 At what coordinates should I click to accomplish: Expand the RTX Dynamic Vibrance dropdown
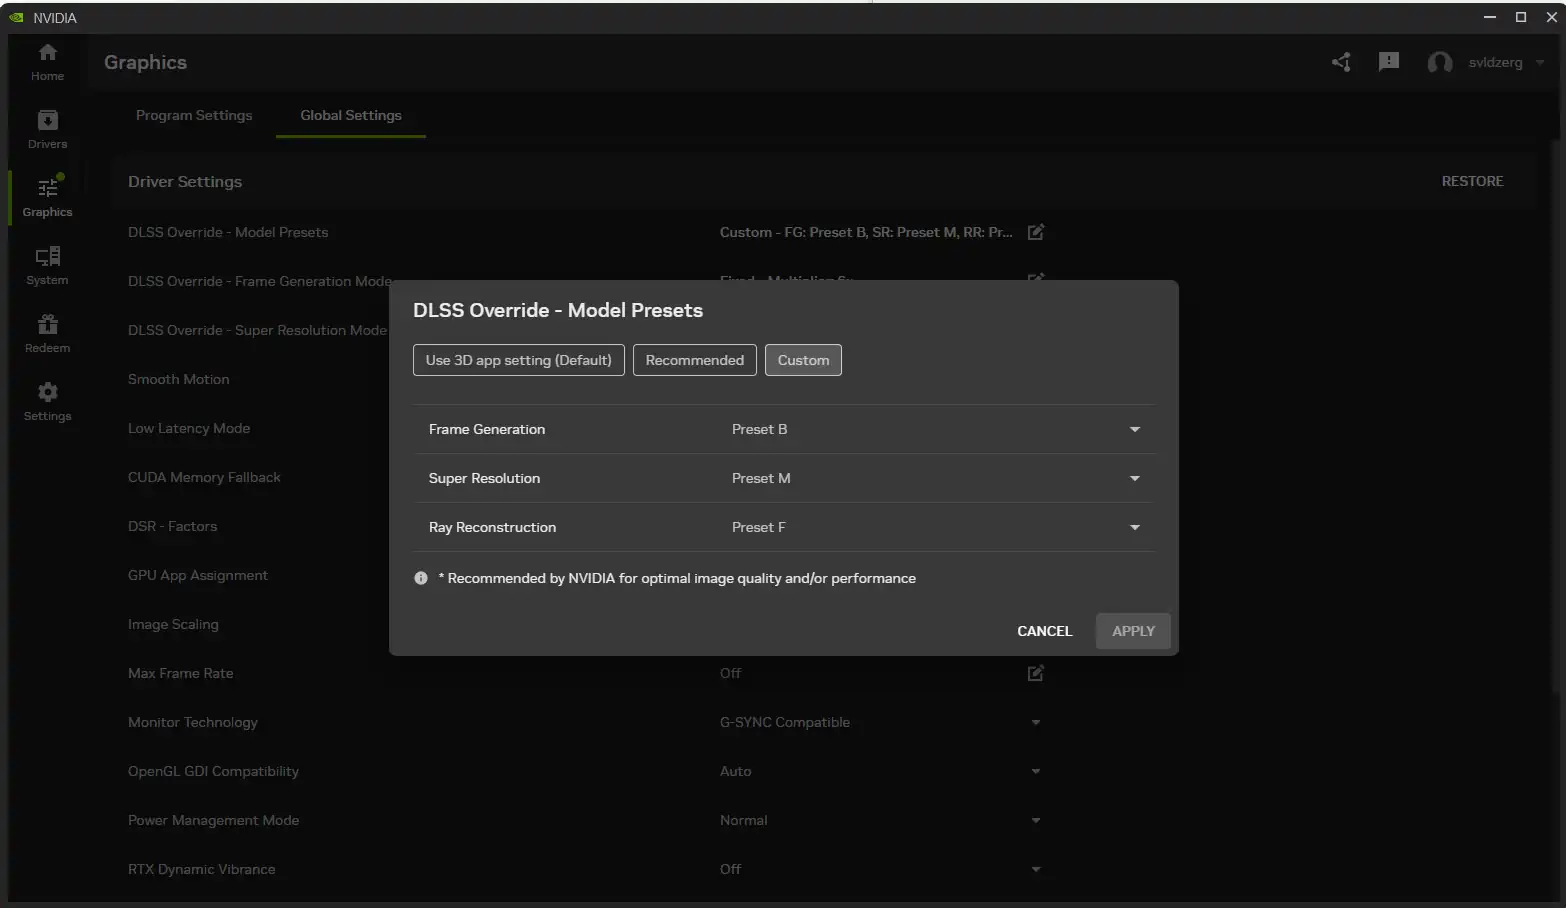1036,869
